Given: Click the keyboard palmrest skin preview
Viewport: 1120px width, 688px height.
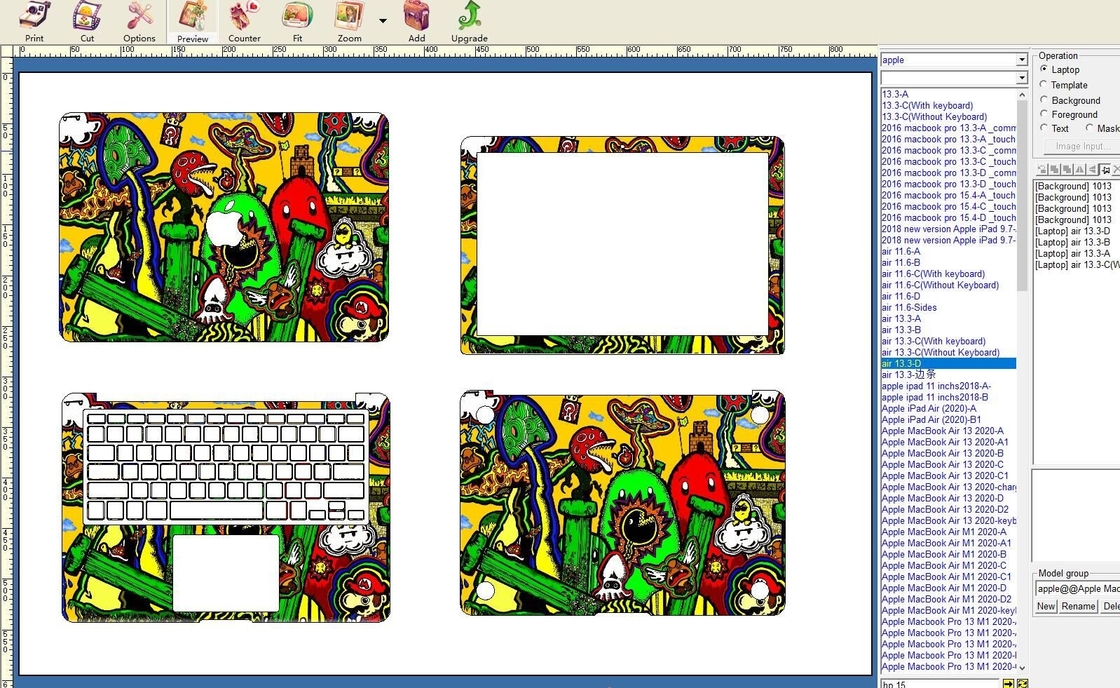Looking at the screenshot, I should point(226,507).
